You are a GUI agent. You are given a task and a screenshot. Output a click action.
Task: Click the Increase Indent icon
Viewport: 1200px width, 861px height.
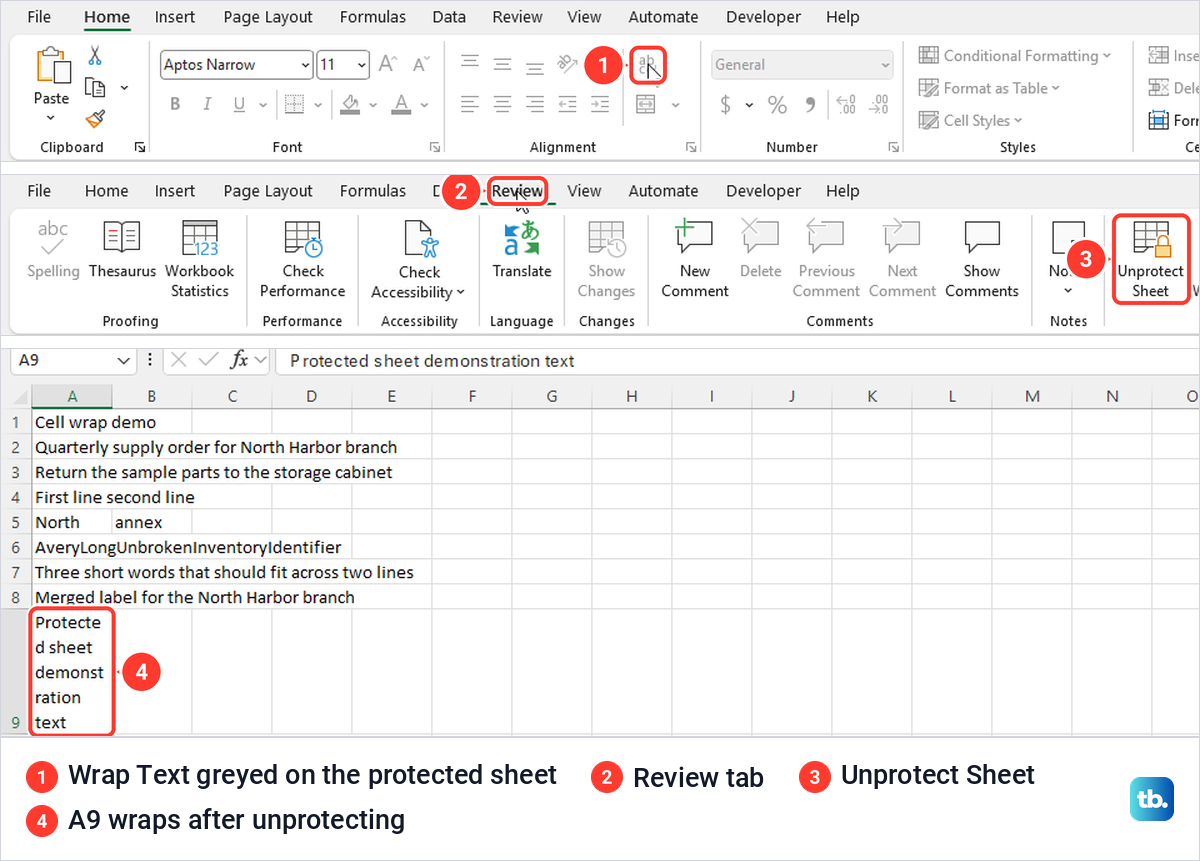(x=599, y=103)
